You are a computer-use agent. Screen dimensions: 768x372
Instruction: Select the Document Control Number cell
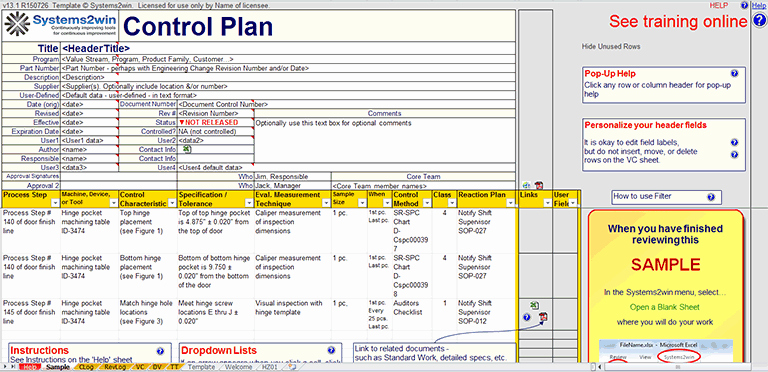[346, 104]
